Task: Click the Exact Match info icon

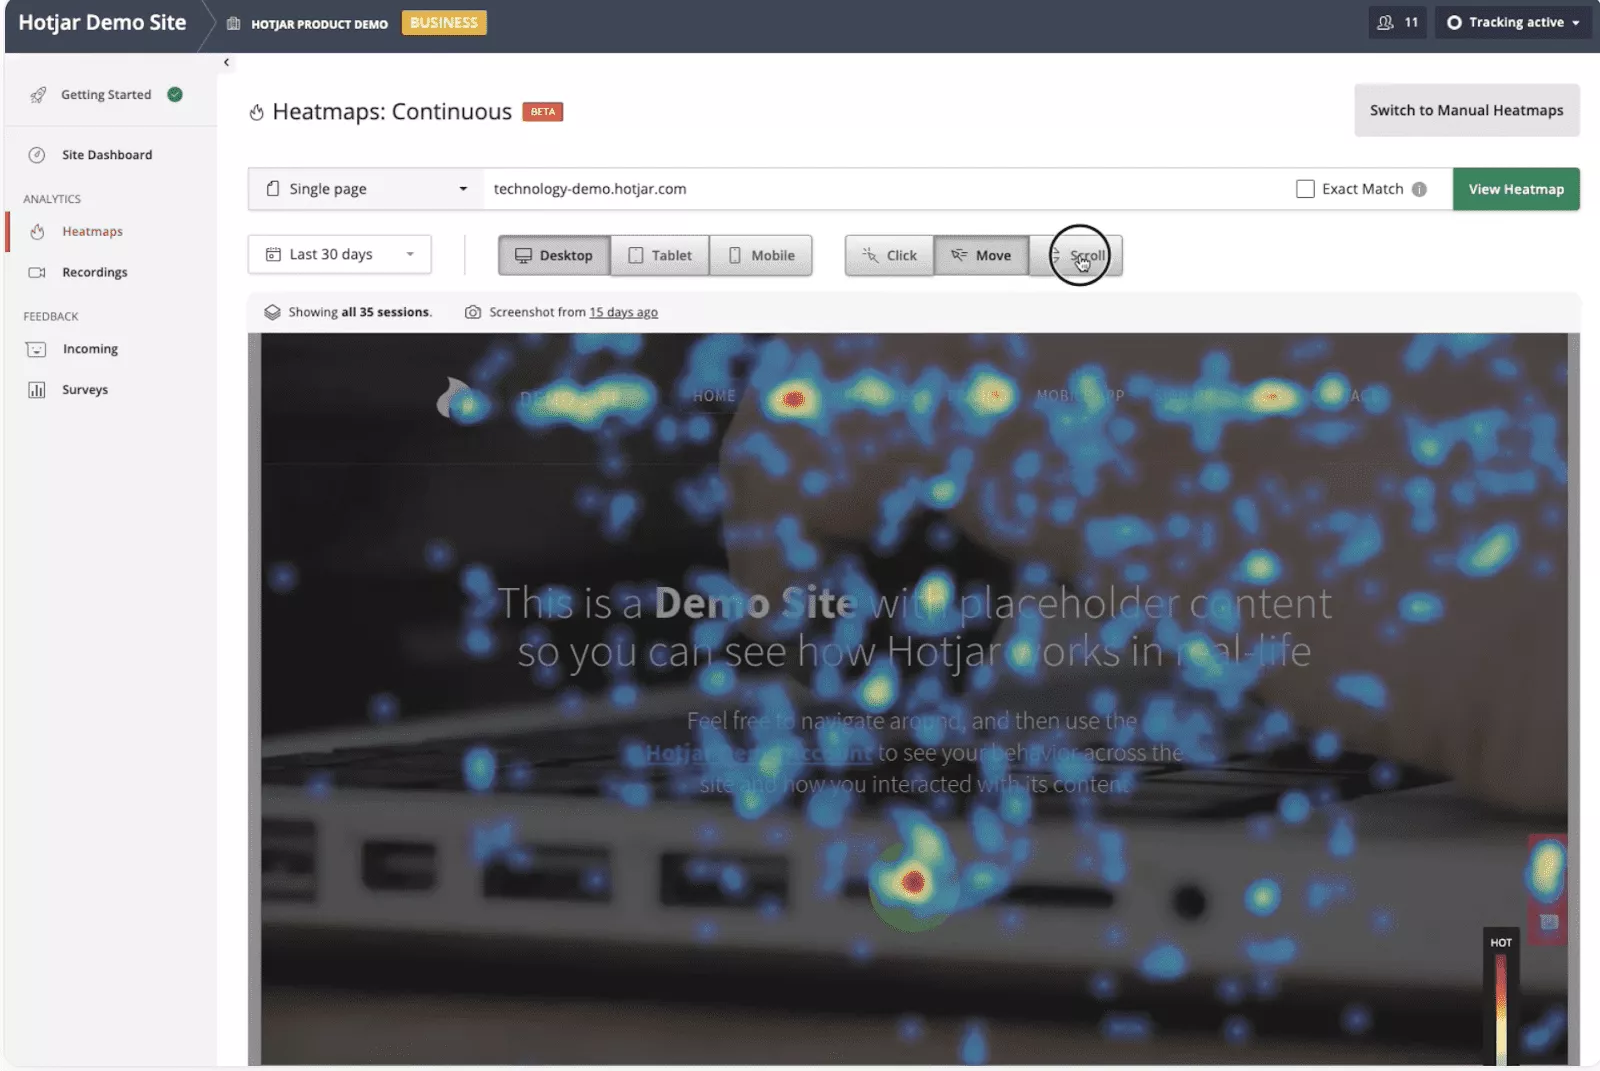Action: click(x=1419, y=189)
